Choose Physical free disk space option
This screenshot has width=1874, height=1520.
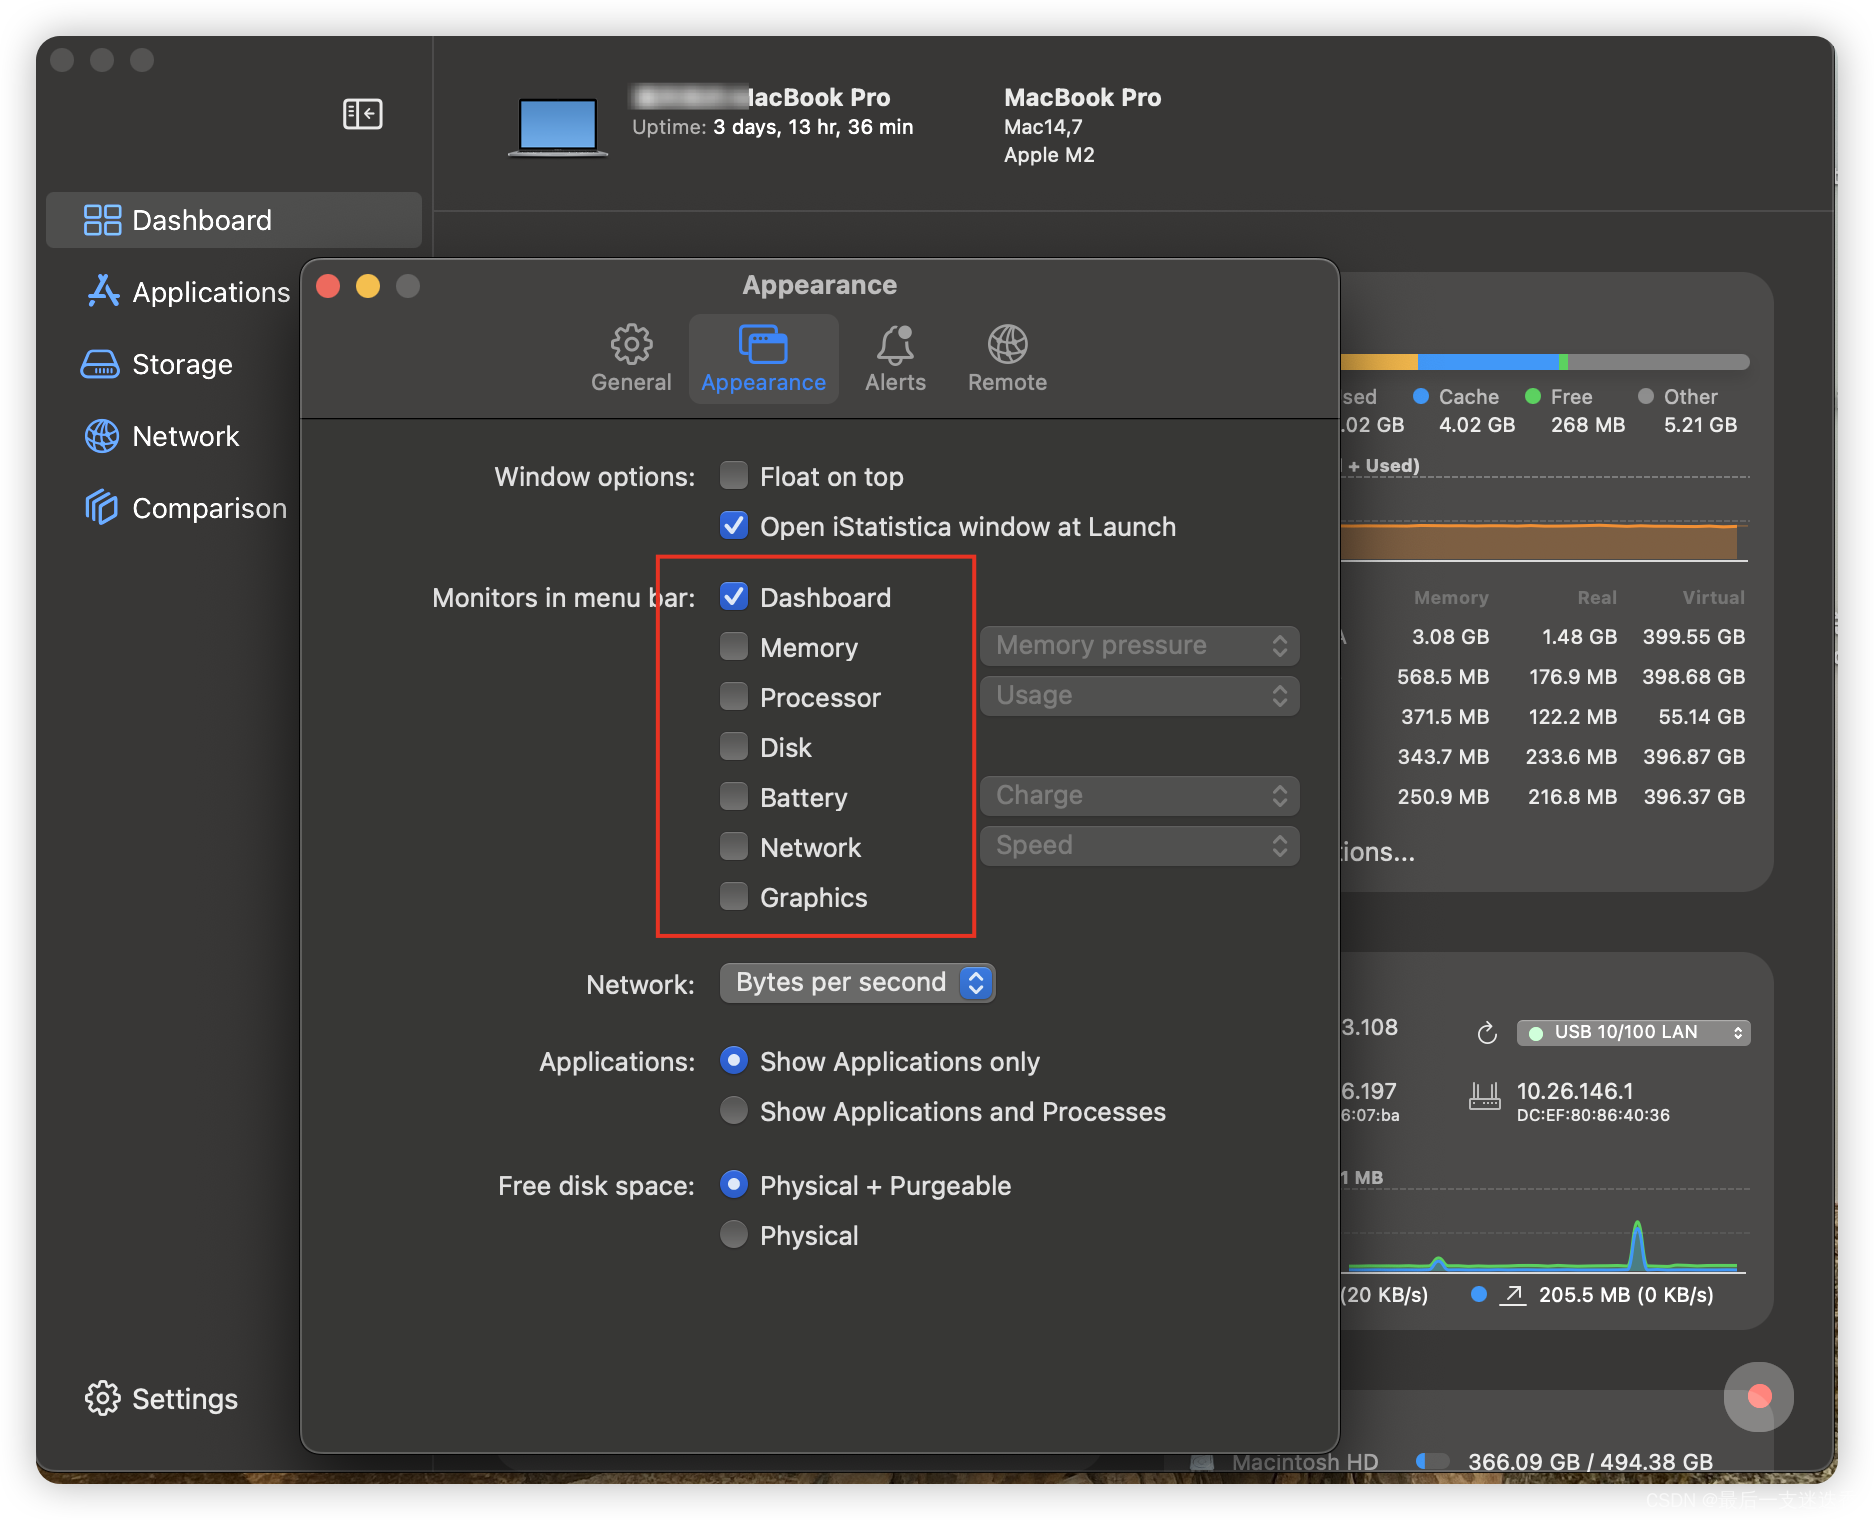coord(734,1234)
